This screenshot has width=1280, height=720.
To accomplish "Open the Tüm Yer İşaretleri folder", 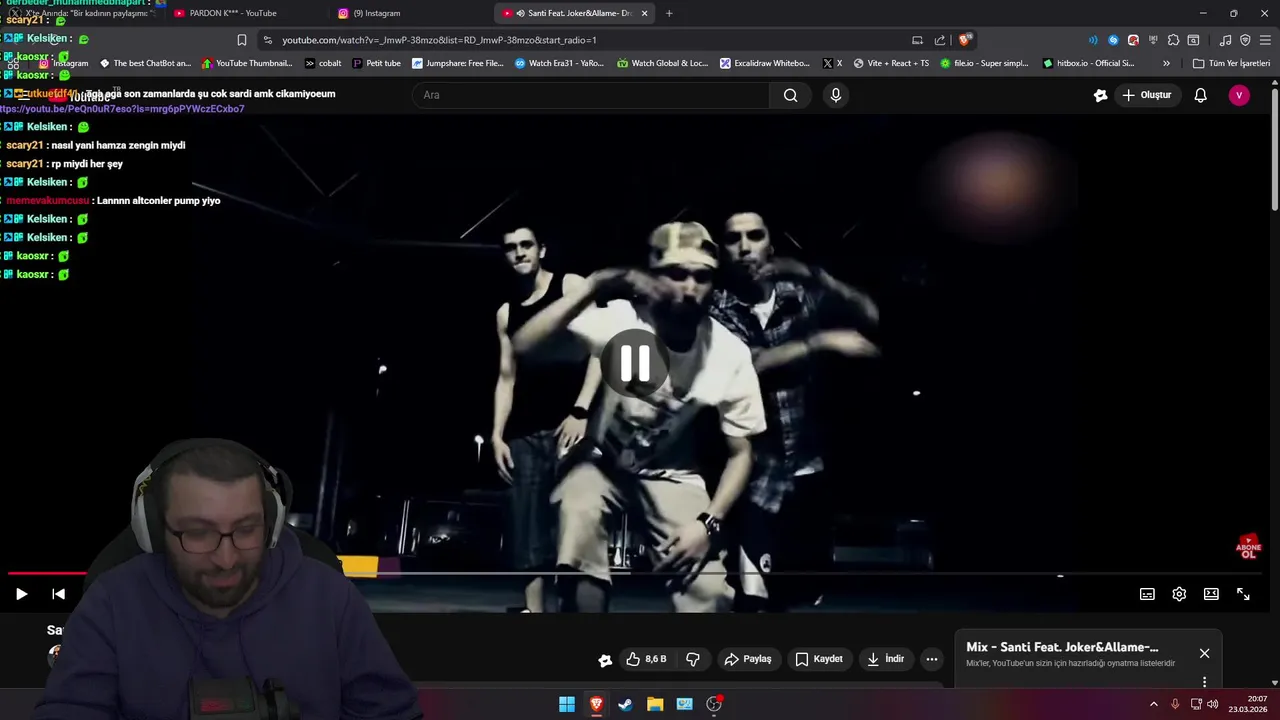I will [x=1231, y=63].
